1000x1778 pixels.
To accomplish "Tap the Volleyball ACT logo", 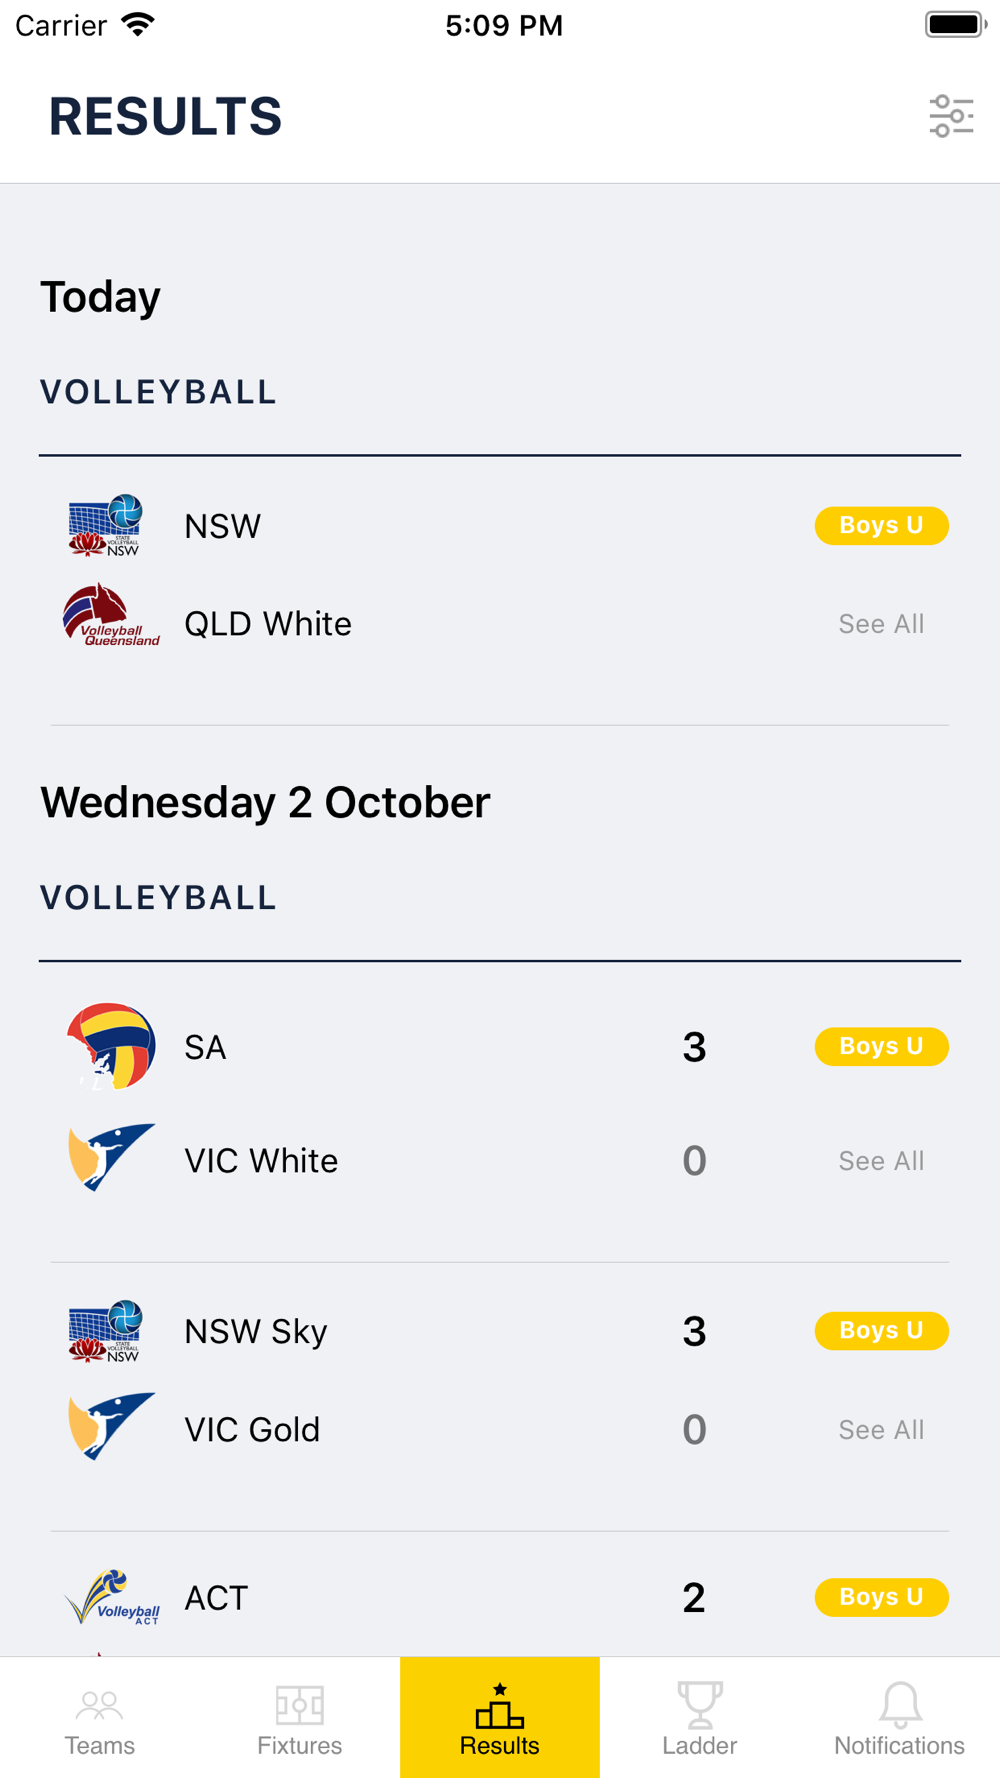I will 112,1597.
